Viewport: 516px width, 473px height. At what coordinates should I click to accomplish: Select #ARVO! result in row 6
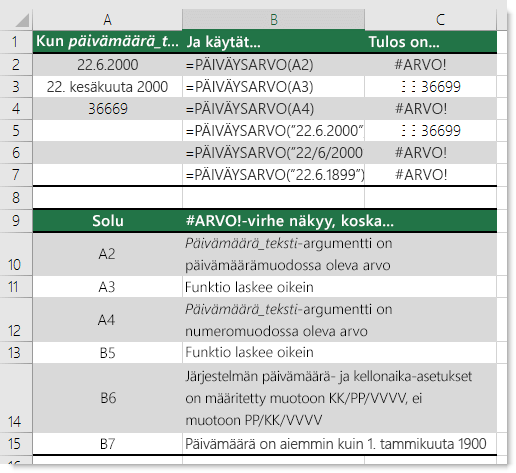coord(431,153)
